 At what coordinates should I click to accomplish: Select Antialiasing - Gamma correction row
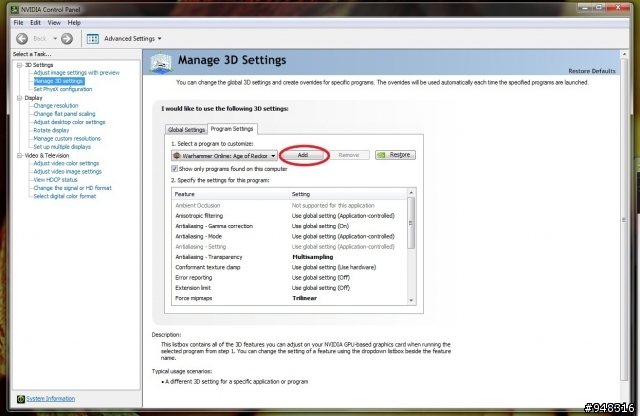pos(289,226)
